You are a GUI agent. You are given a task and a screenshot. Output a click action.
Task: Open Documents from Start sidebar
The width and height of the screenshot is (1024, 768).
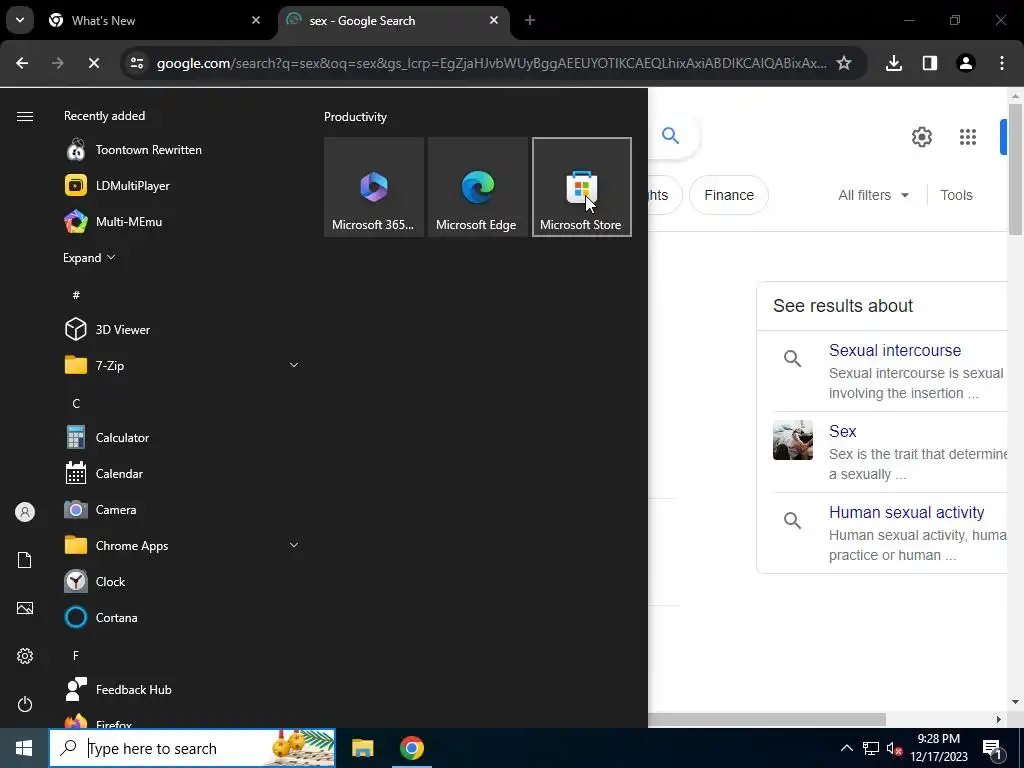point(25,560)
